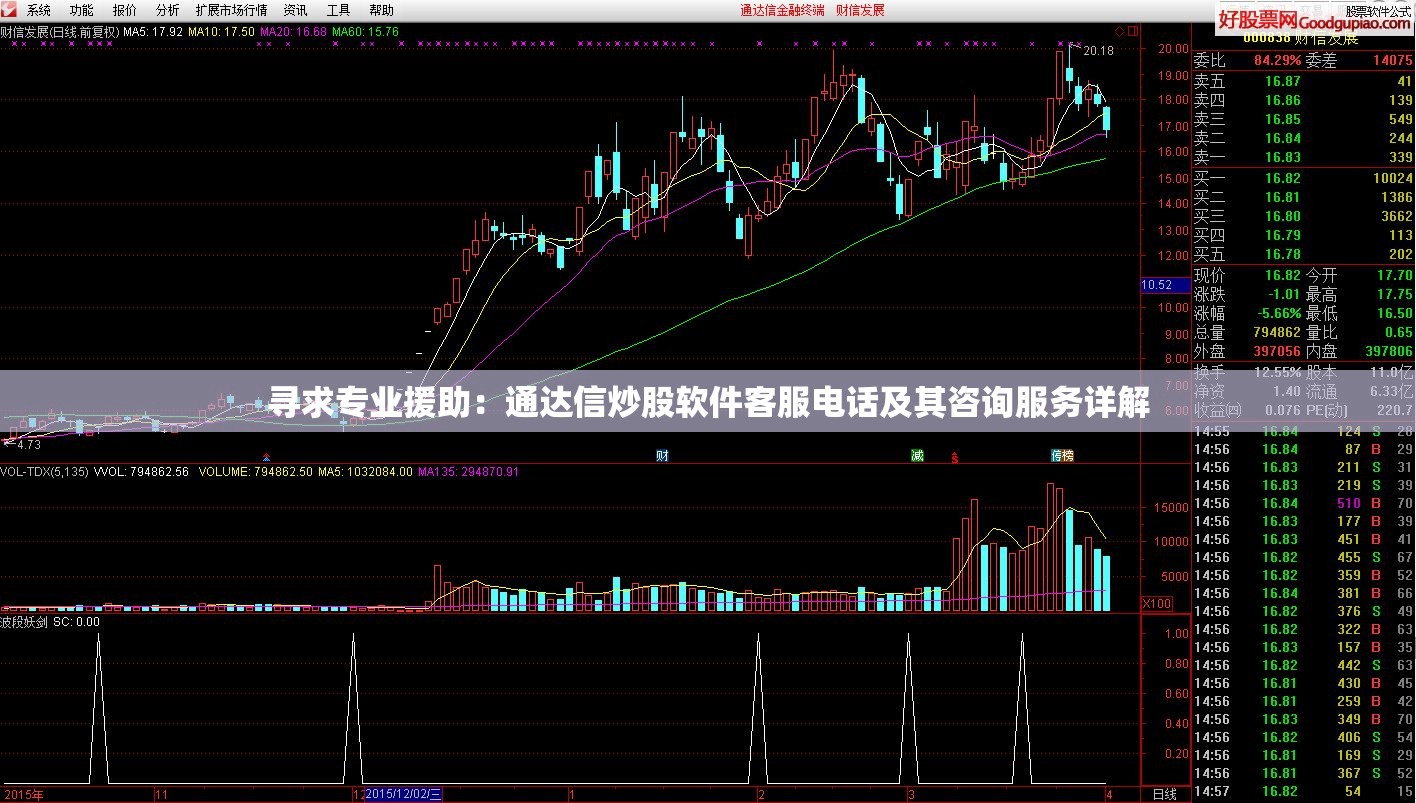Screen dimensions: 1416x803
Task: Click the tick row with volume 510 B
Action: coord(1304,503)
